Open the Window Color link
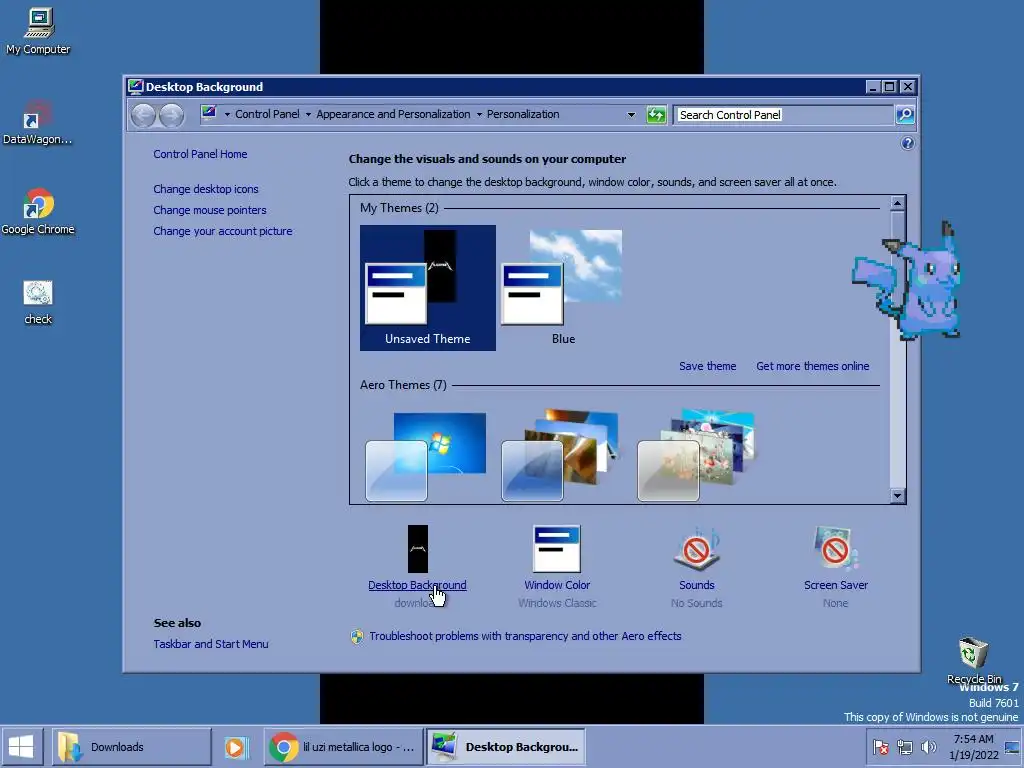 point(557,585)
